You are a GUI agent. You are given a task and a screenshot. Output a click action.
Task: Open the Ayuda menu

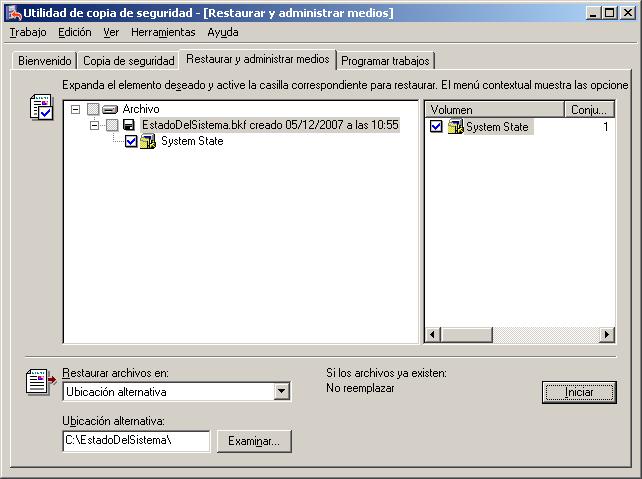[223, 32]
